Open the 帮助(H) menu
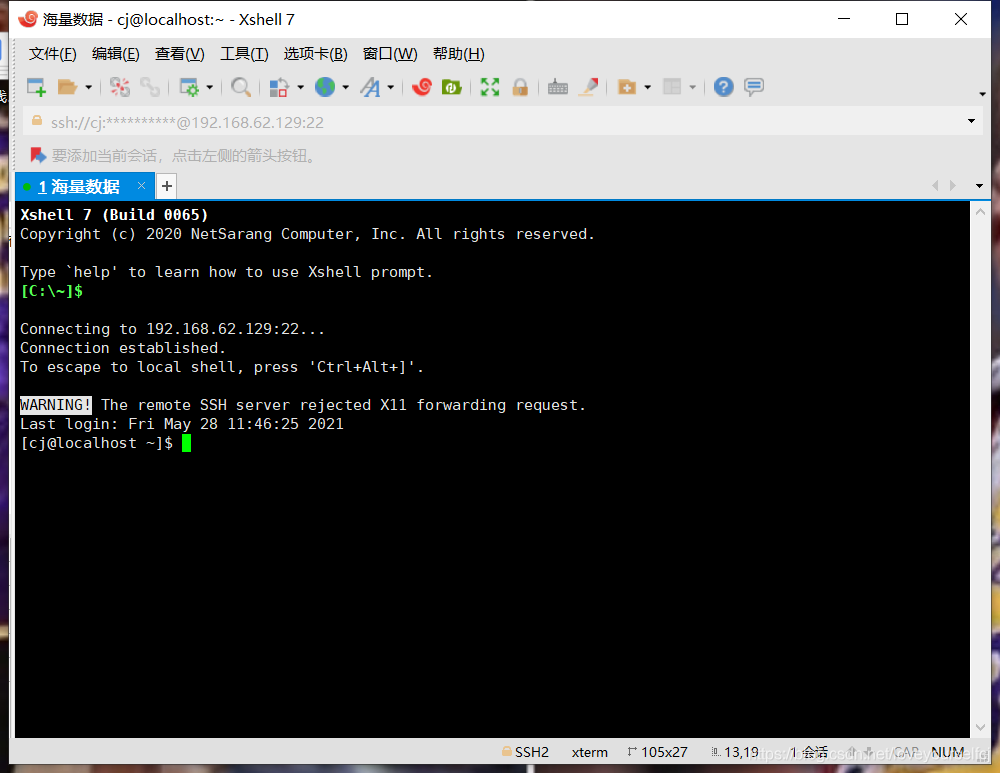This screenshot has width=1000, height=773. pos(459,54)
